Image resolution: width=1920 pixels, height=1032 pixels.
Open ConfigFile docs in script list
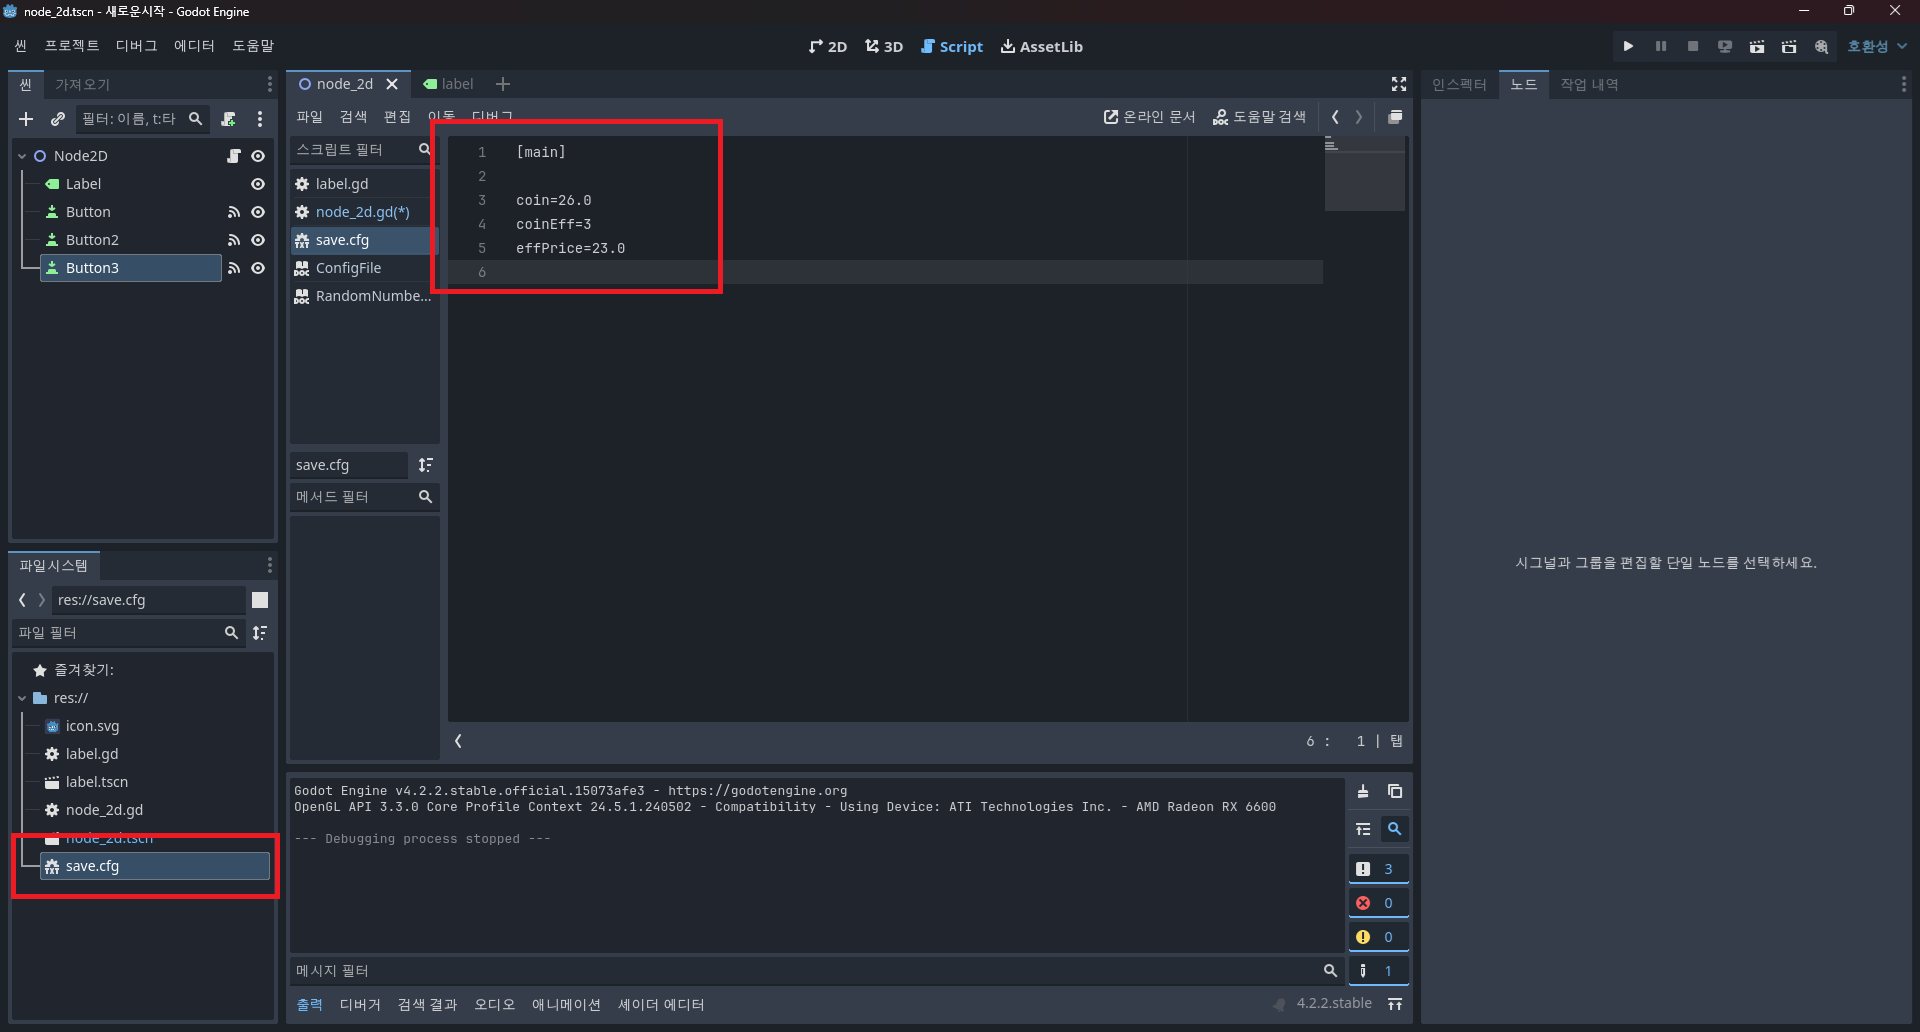(364, 268)
